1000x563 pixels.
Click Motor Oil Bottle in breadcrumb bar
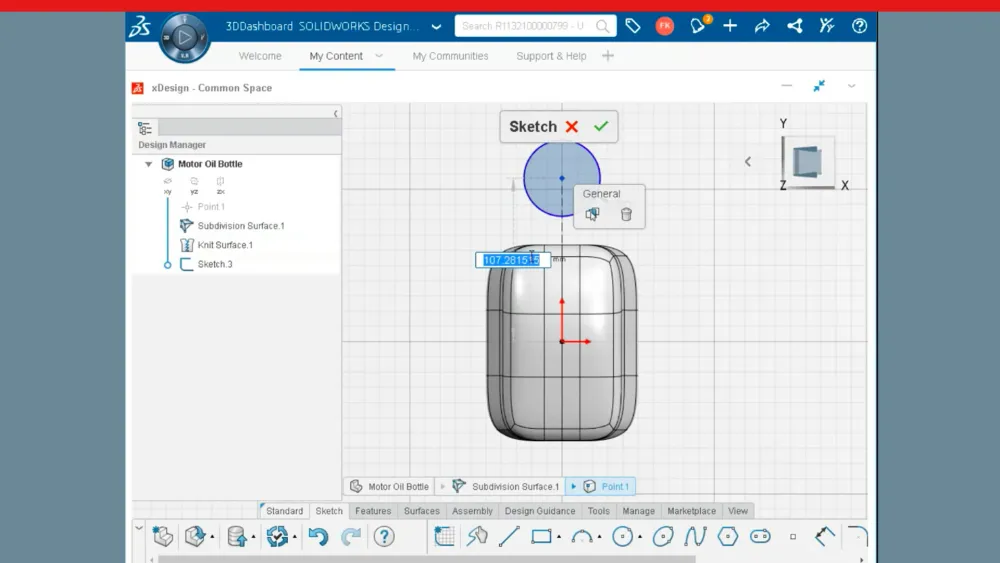point(390,486)
